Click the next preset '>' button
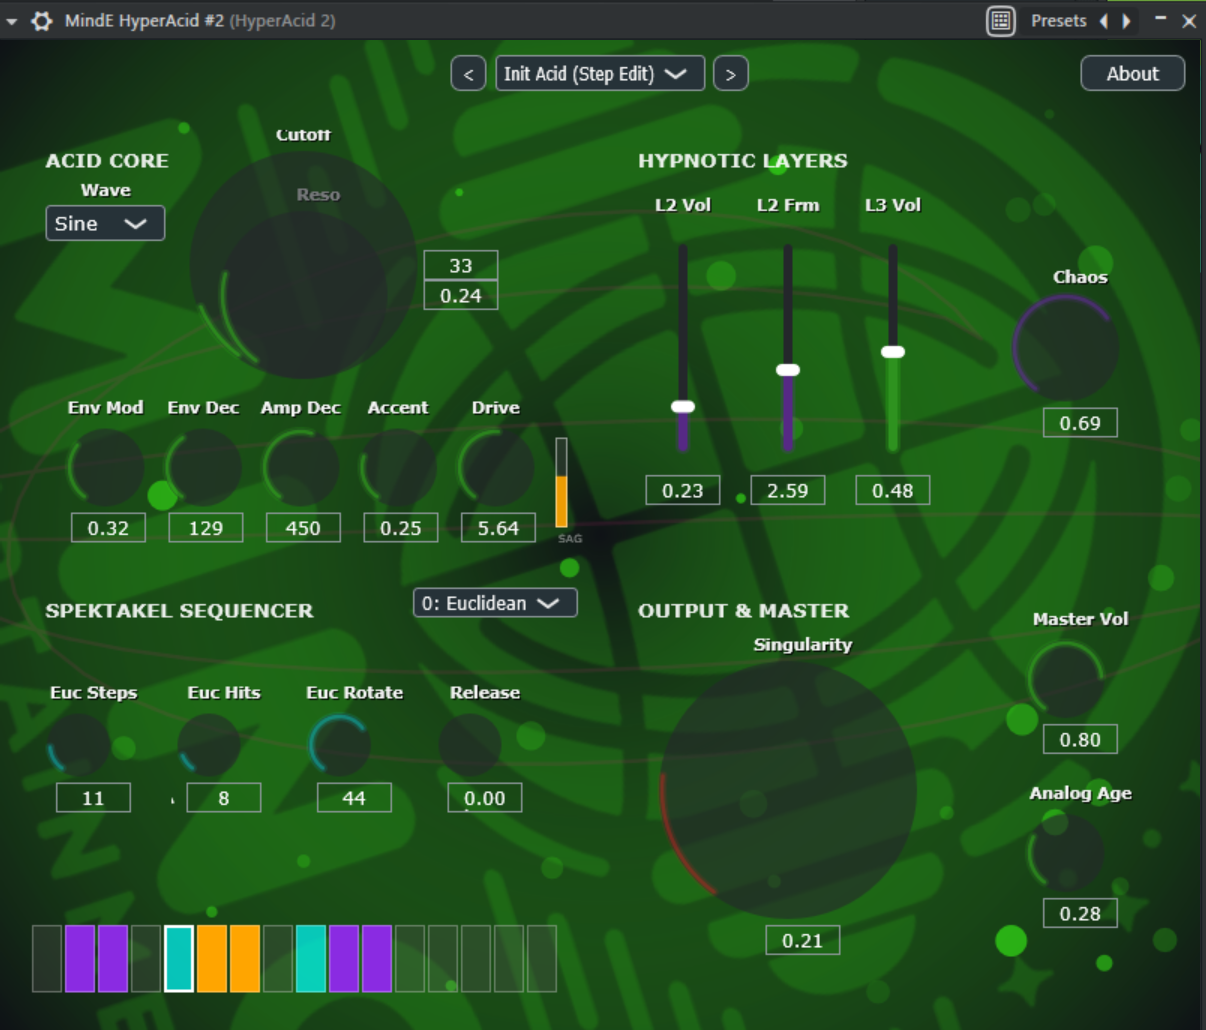 pos(730,74)
